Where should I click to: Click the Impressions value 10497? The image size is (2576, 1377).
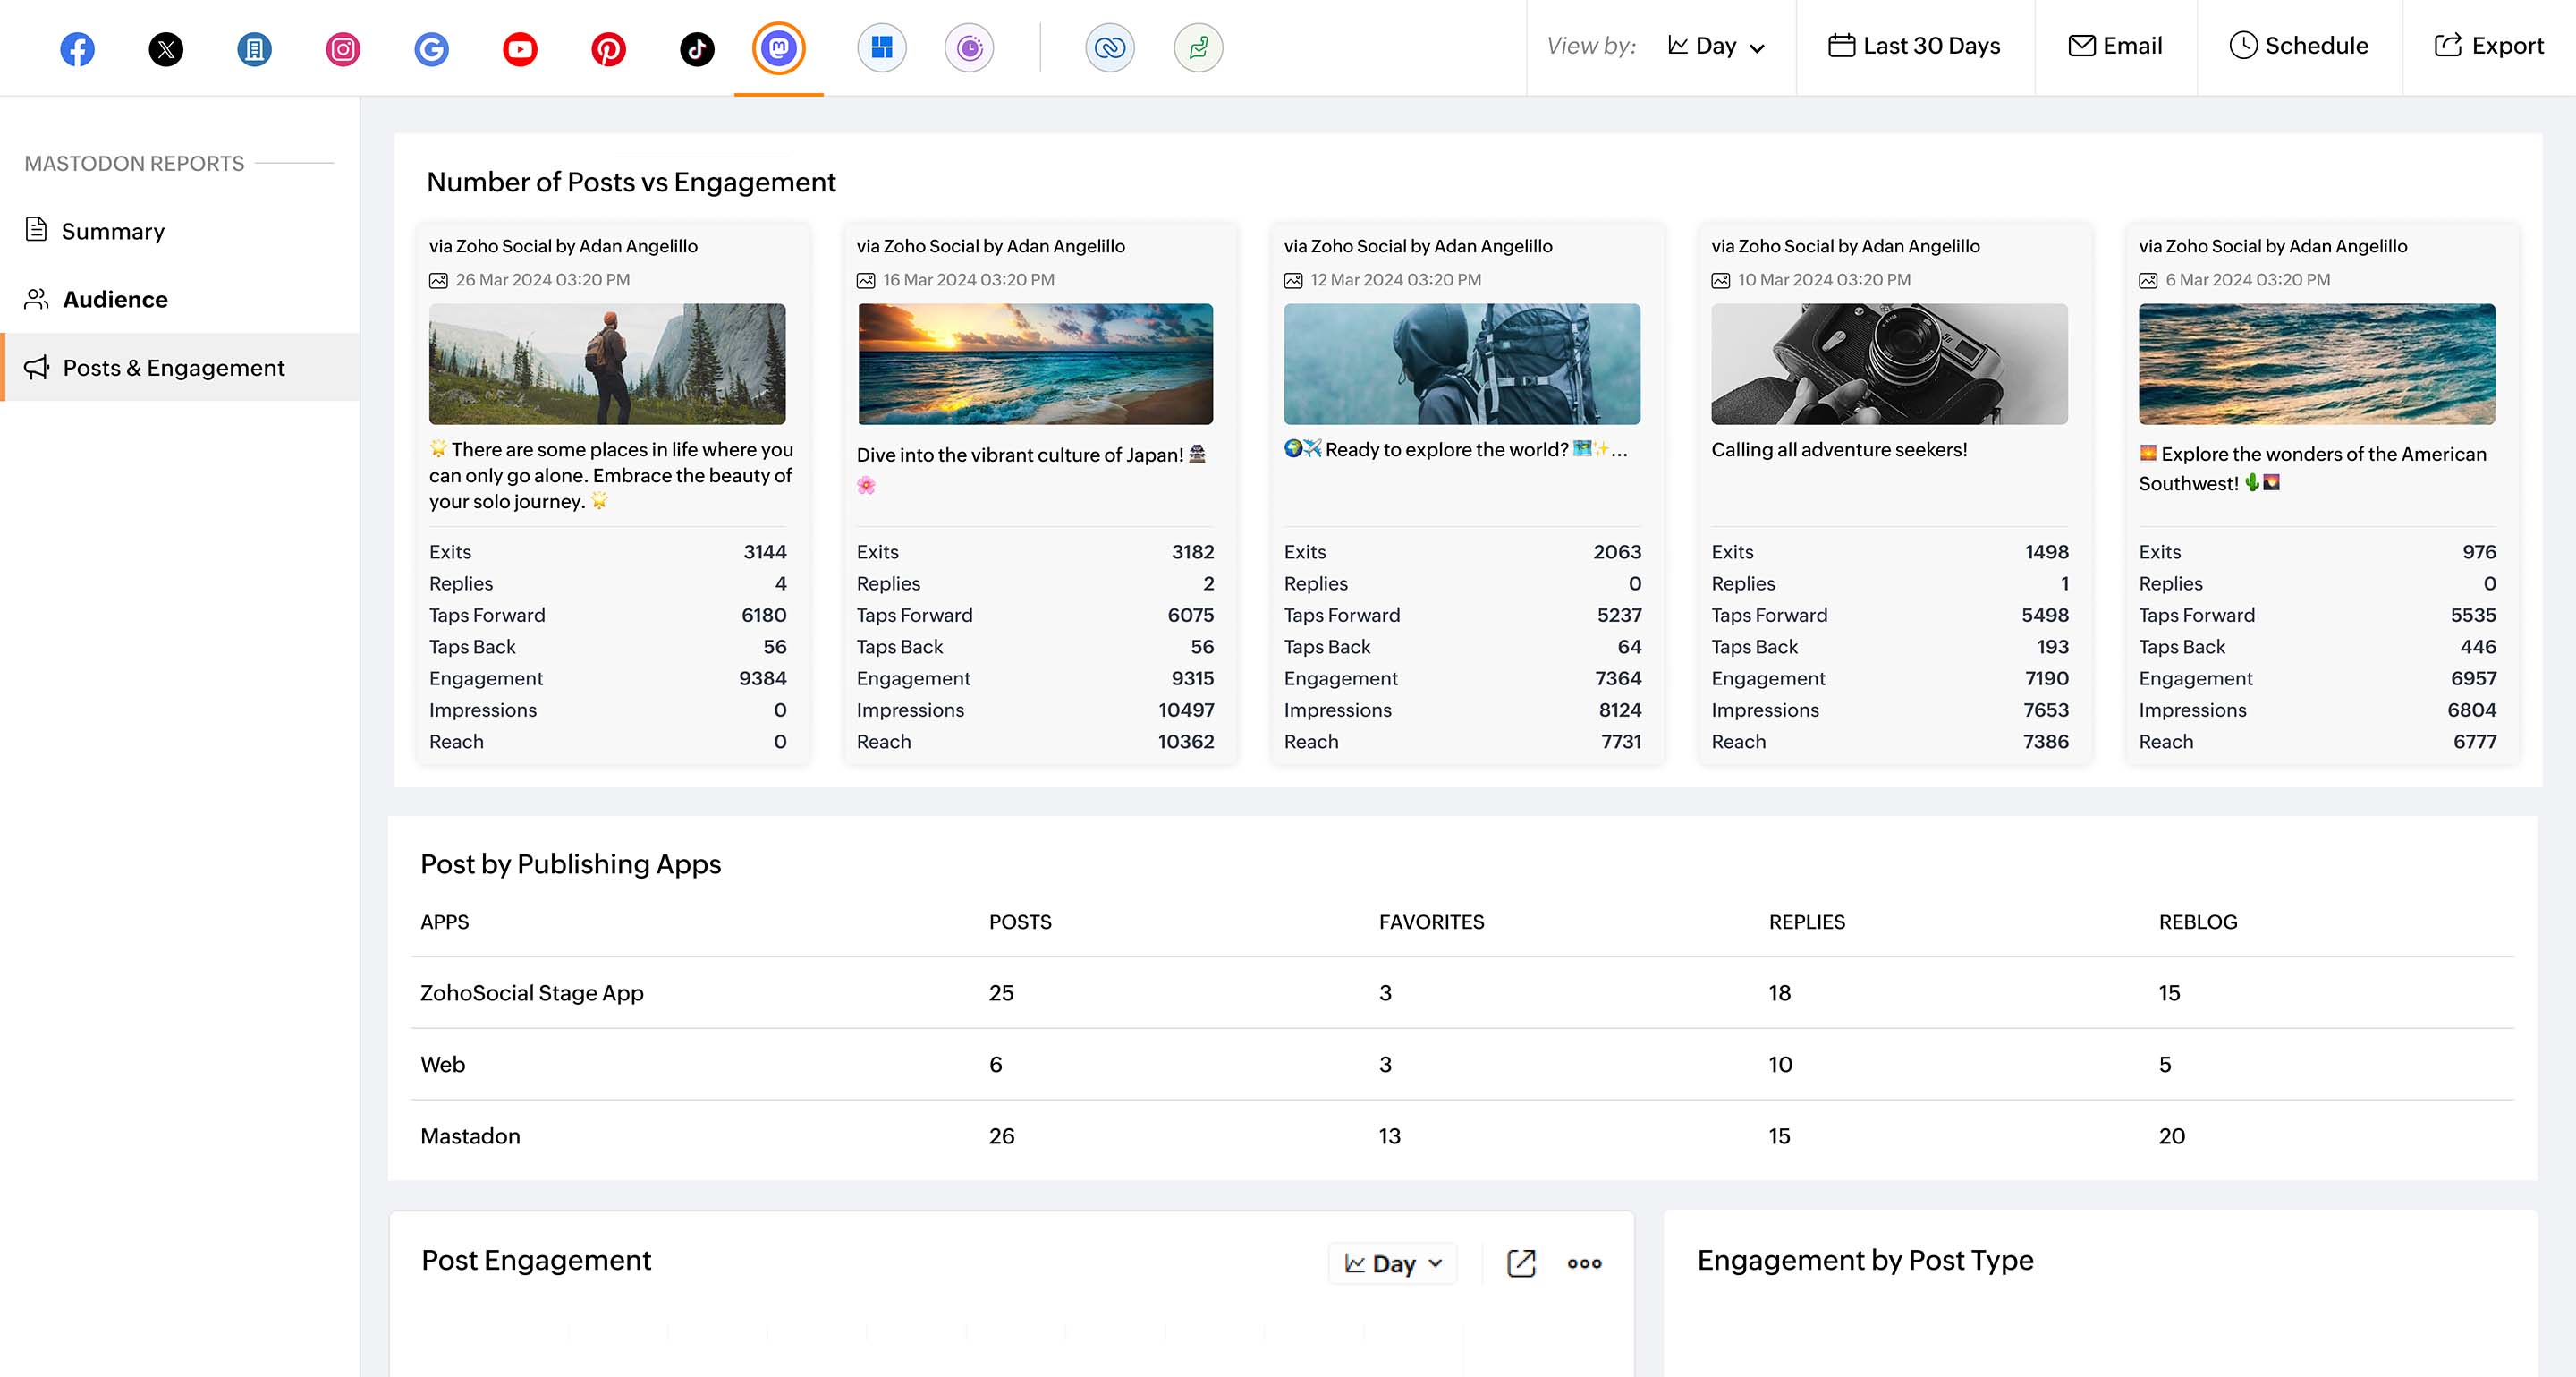click(x=1186, y=710)
